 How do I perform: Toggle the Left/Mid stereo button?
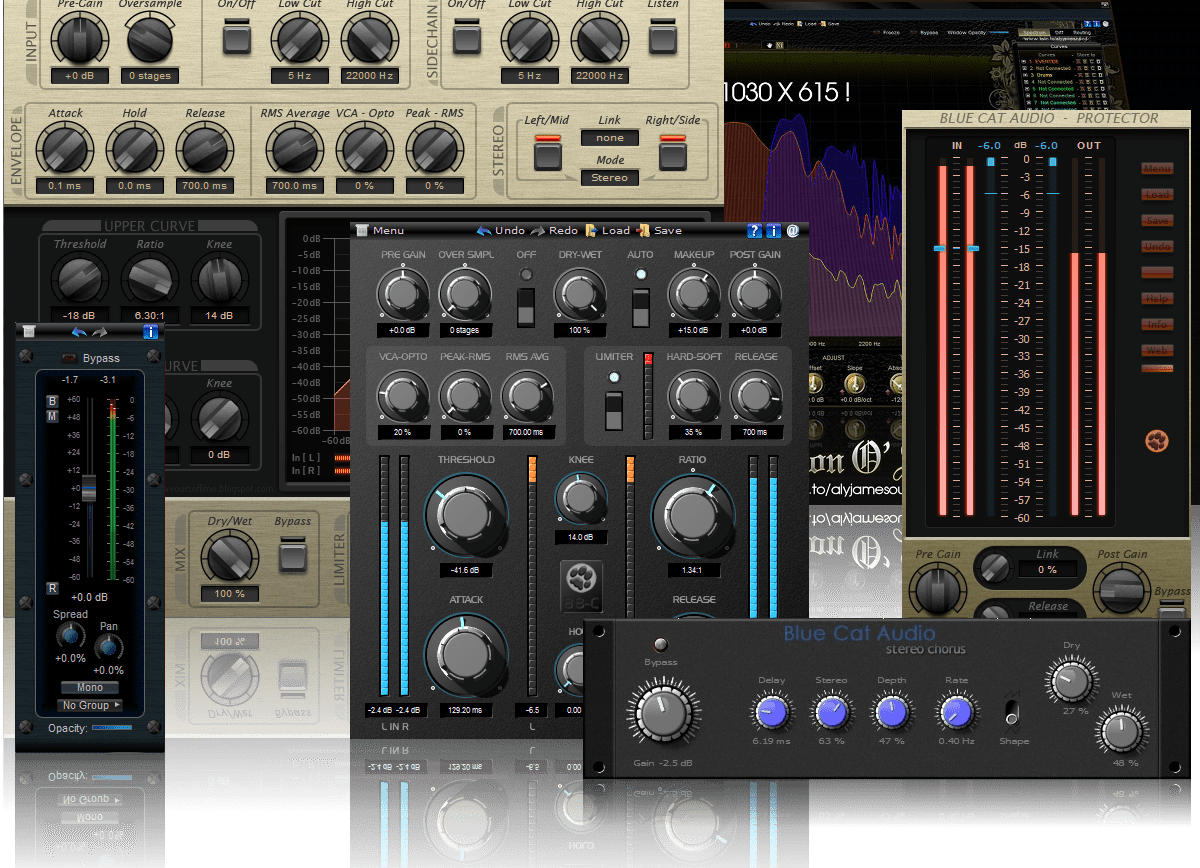click(547, 151)
